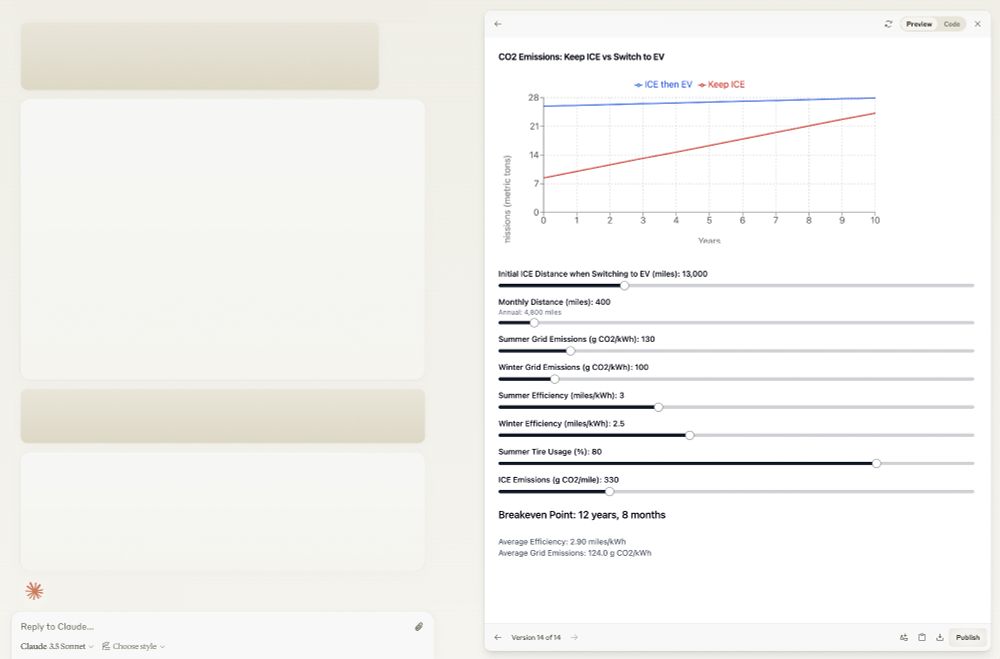Download the artifact file

tap(939, 637)
